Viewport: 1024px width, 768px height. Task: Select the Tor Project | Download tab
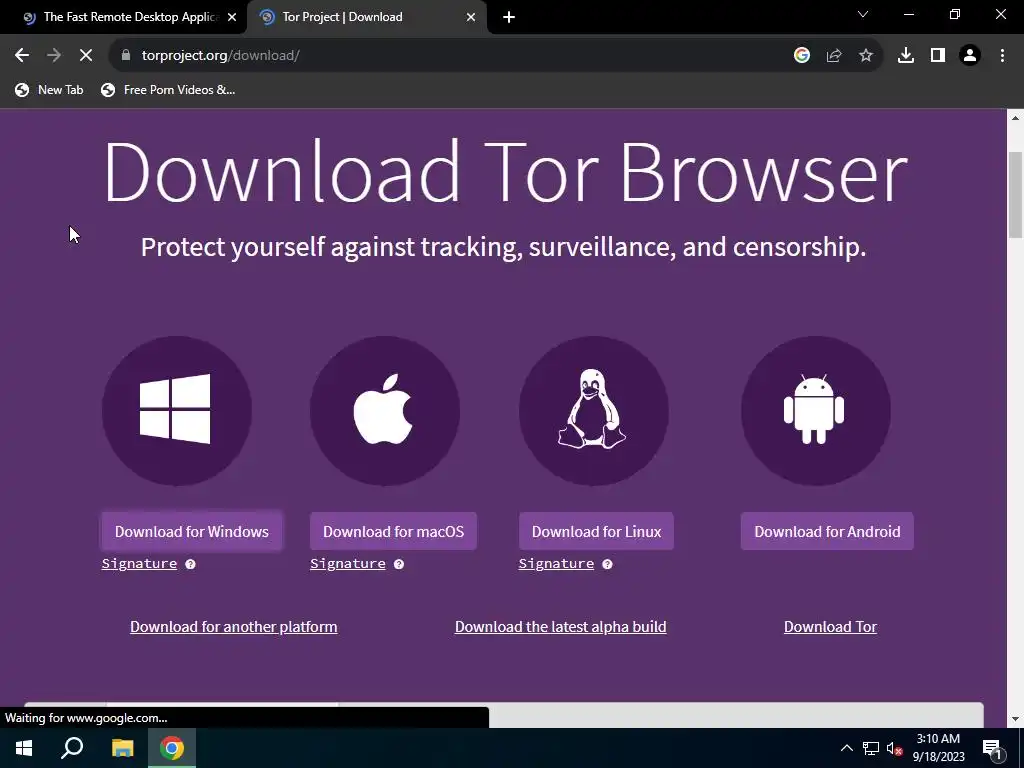click(367, 17)
